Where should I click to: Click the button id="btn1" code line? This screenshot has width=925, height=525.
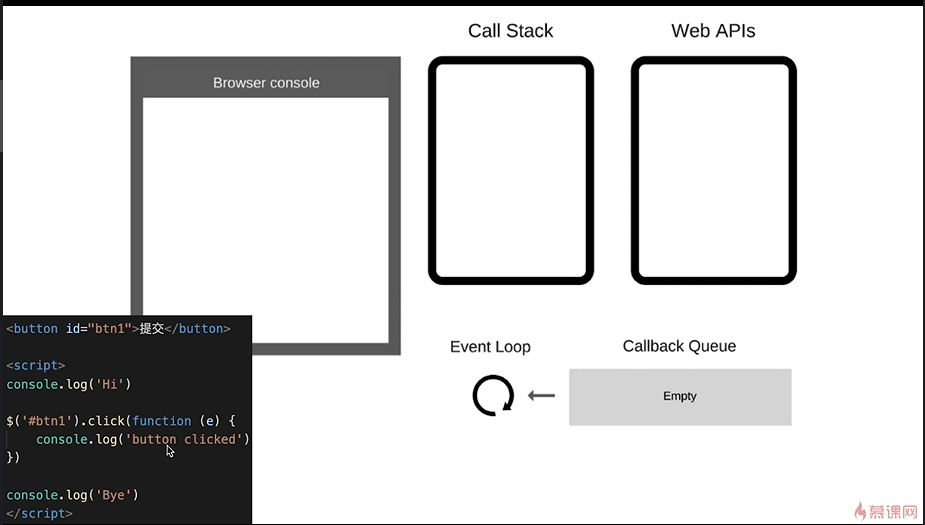tap(119, 329)
